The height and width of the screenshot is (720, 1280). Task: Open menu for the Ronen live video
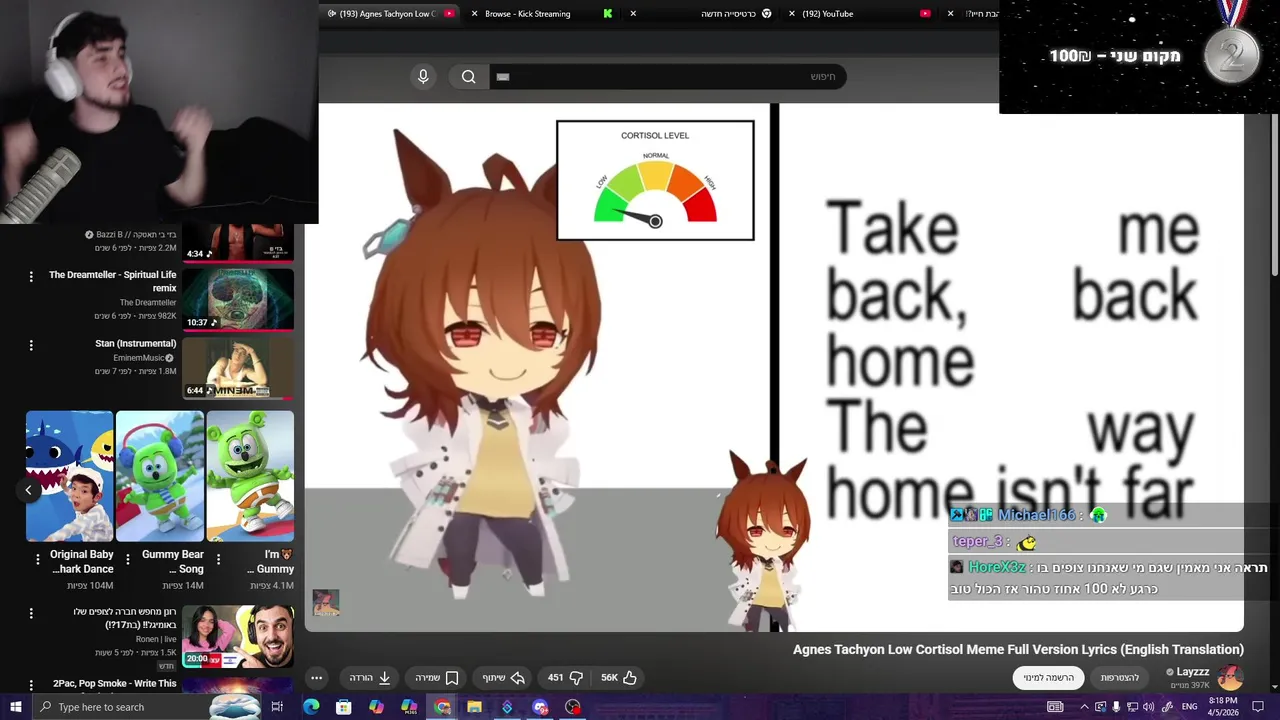pyautogui.click(x=31, y=613)
